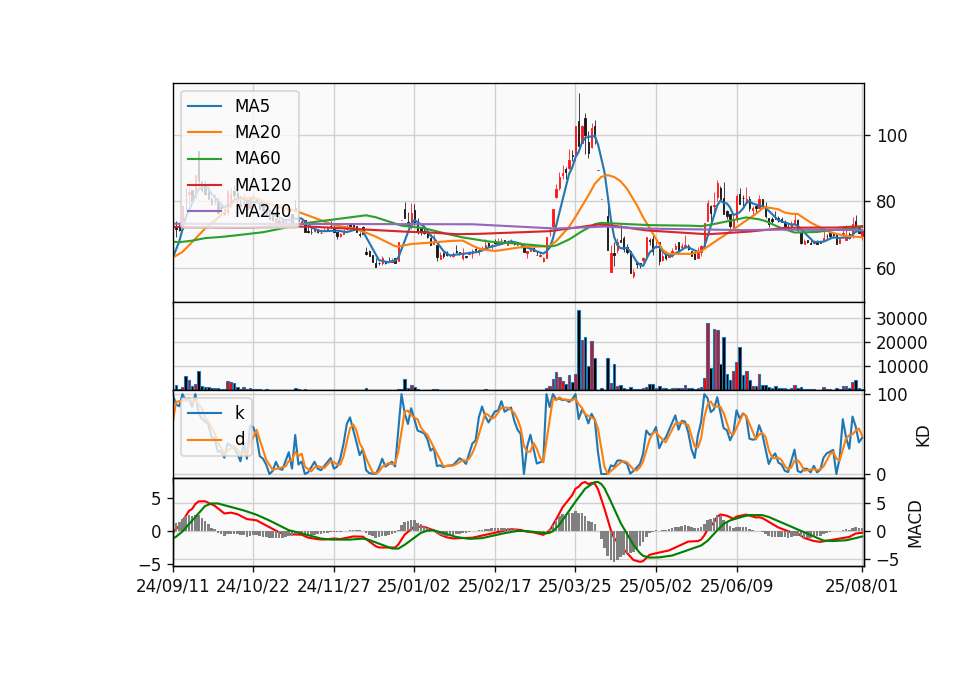Click the 25/08/01 date tick label

click(861, 586)
